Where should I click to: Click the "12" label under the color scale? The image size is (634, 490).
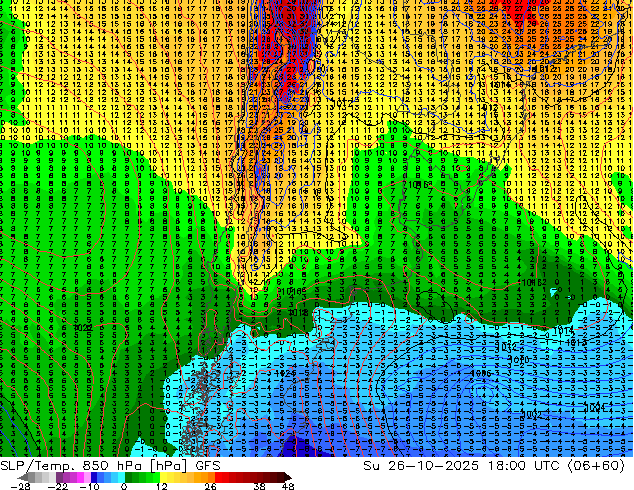click(x=162, y=486)
